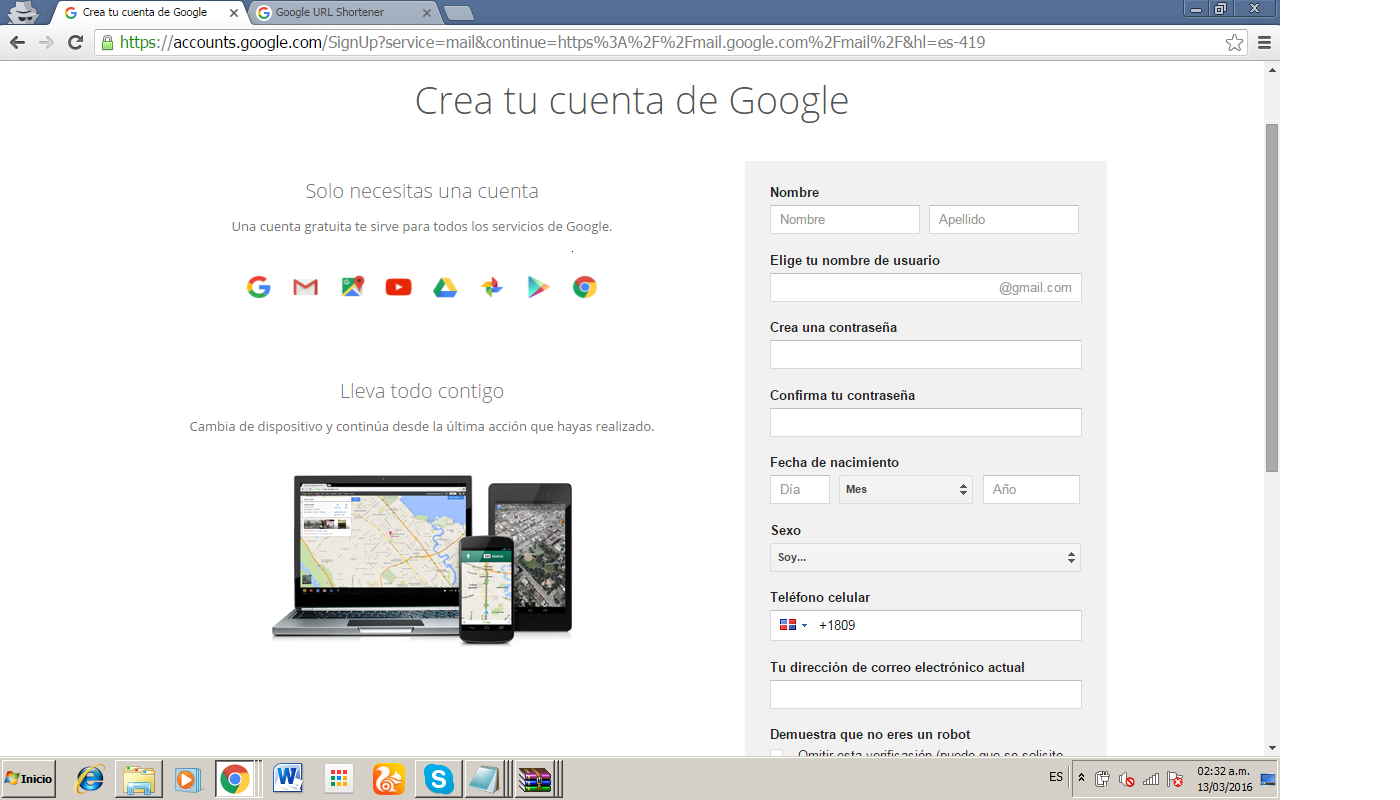This screenshot has width=1400, height=800.
Task: Launch WinRAR from the taskbar
Action: [x=537, y=778]
